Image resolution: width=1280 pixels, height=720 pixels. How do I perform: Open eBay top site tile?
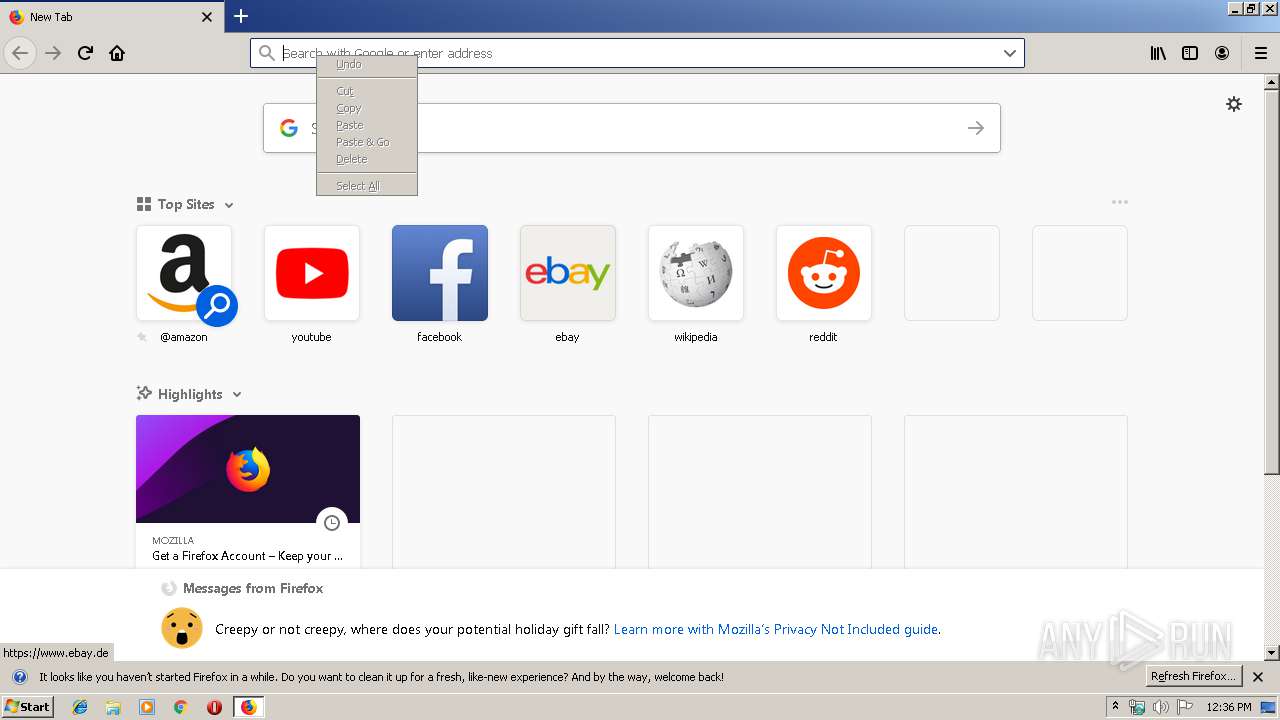pos(568,273)
